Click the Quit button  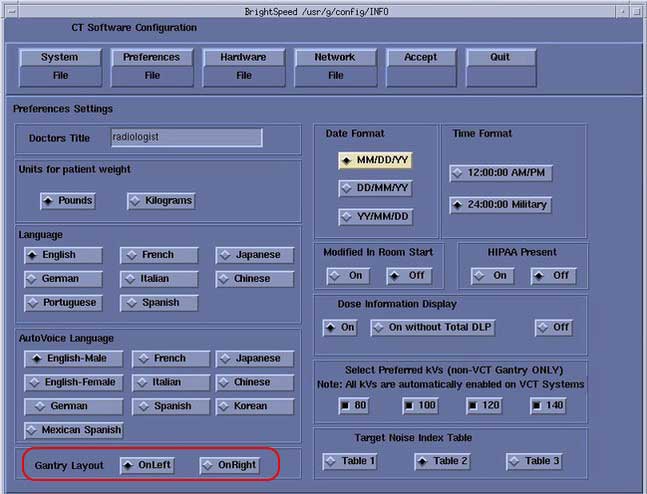[500, 58]
